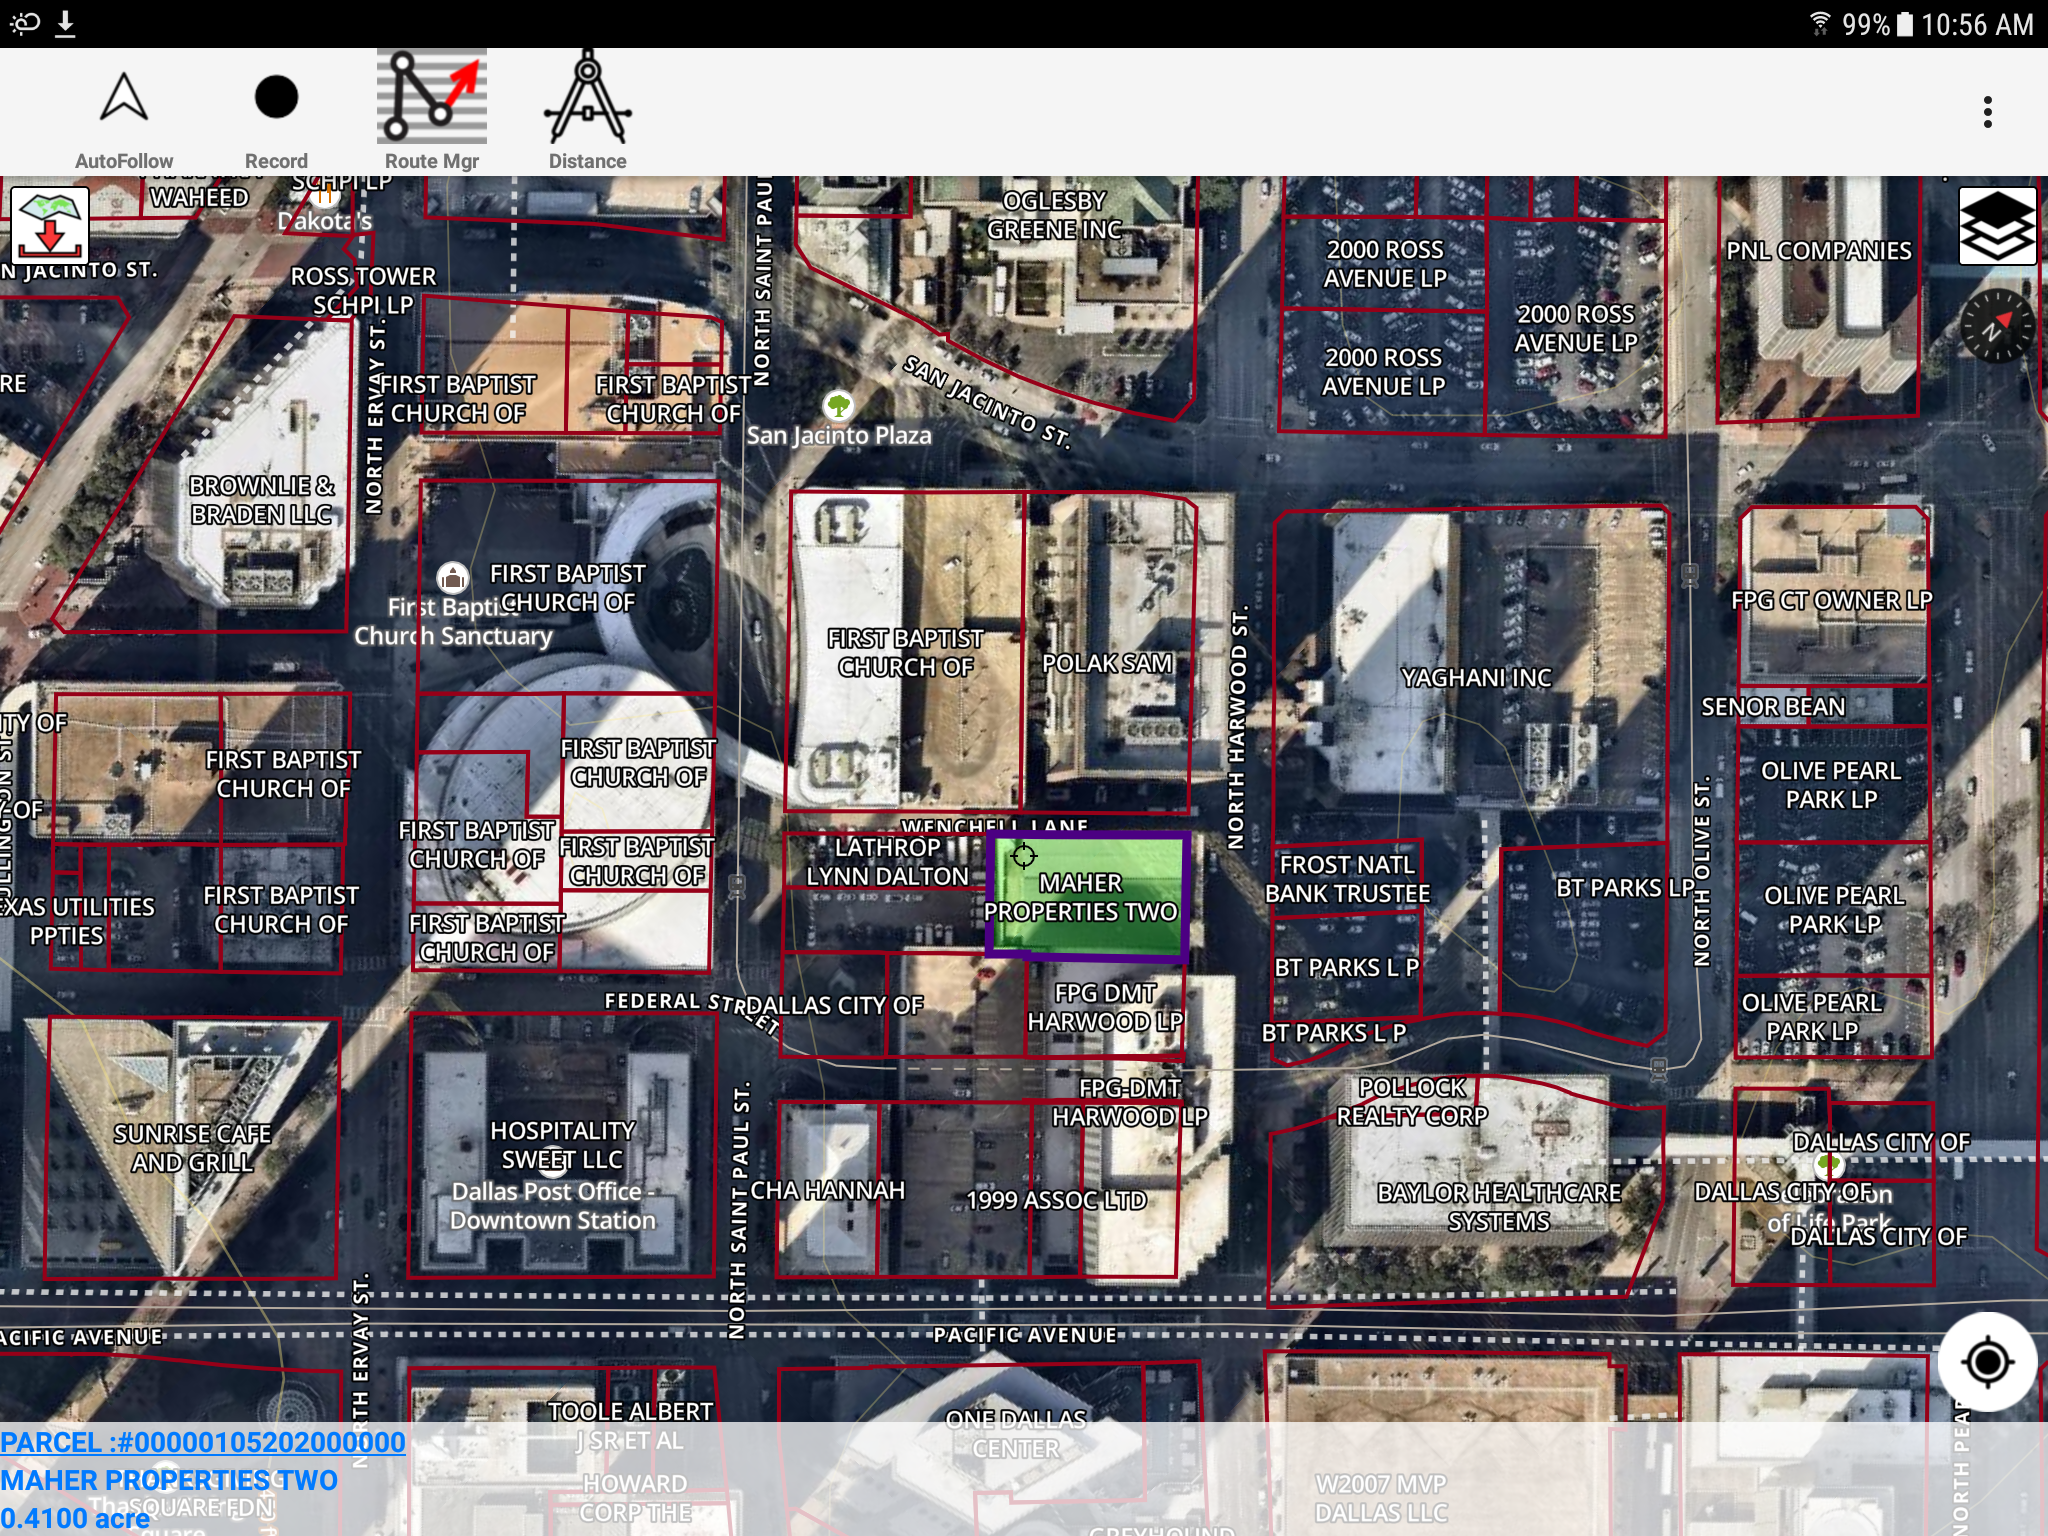This screenshot has width=2048, height=1536.
Task: Select the POLLOCK REALTY CORP parcel
Action: (1412, 1101)
